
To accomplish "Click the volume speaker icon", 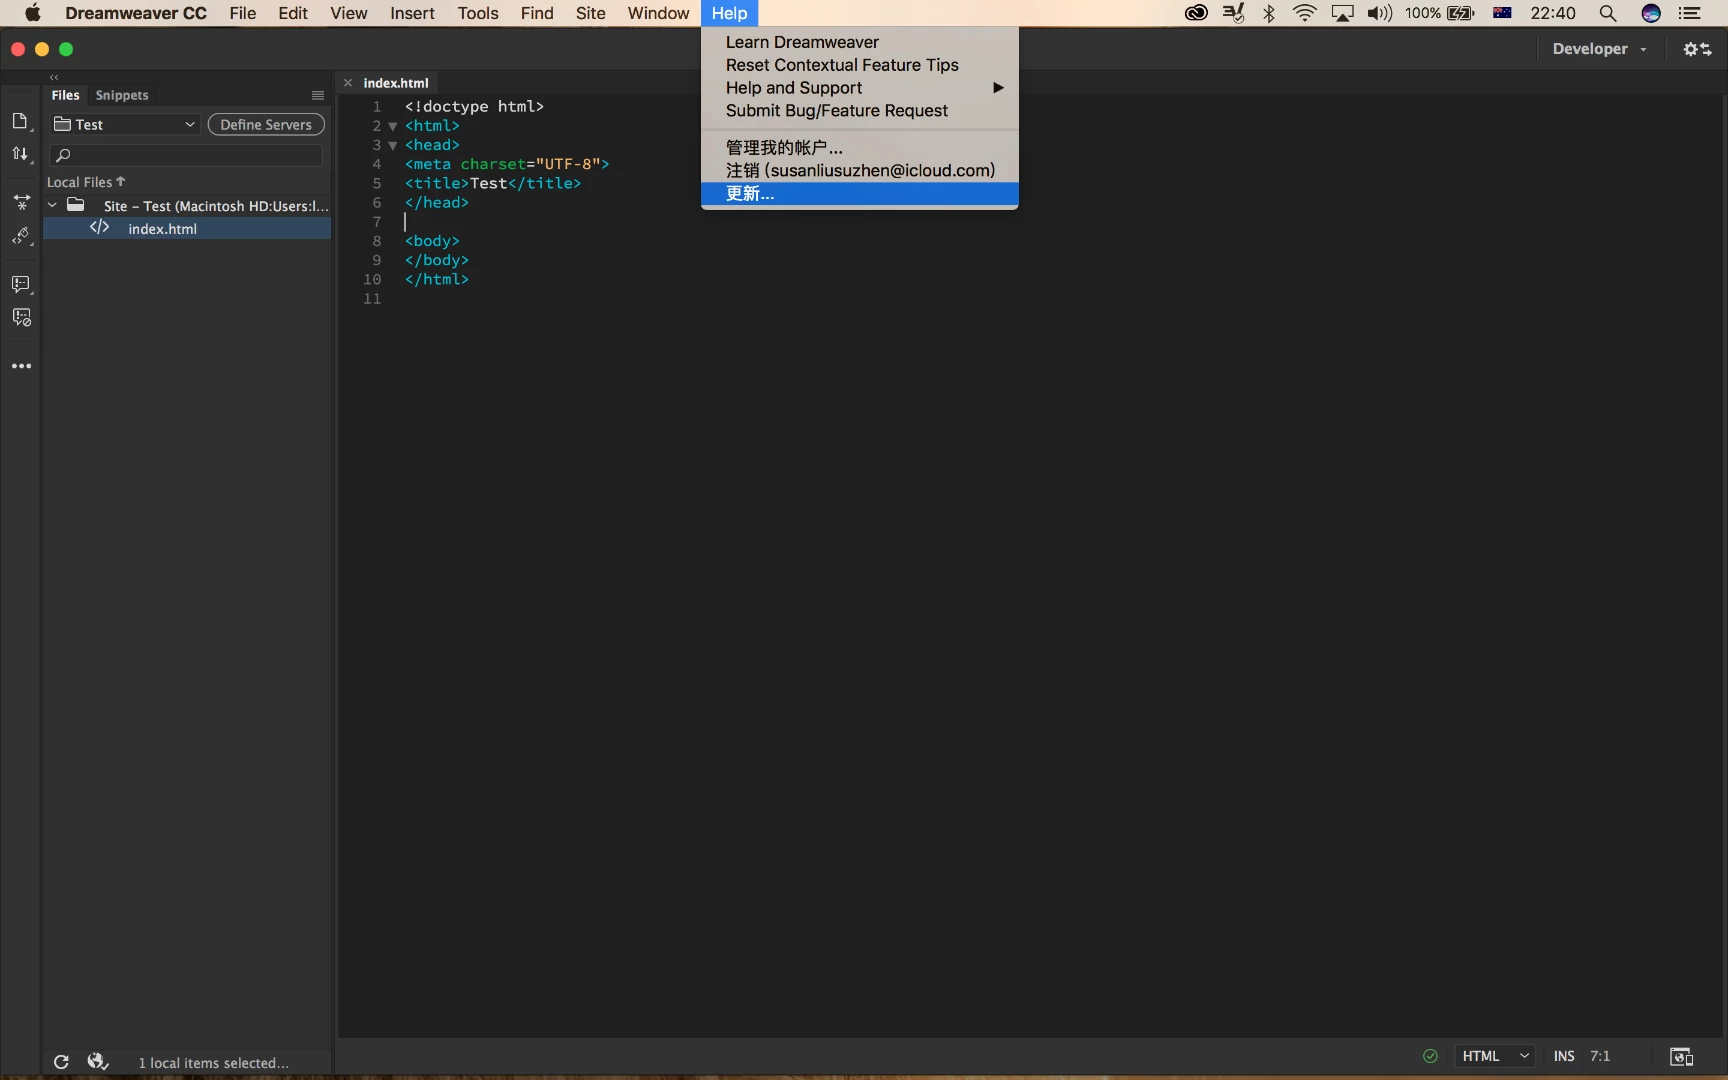I will point(1380,13).
